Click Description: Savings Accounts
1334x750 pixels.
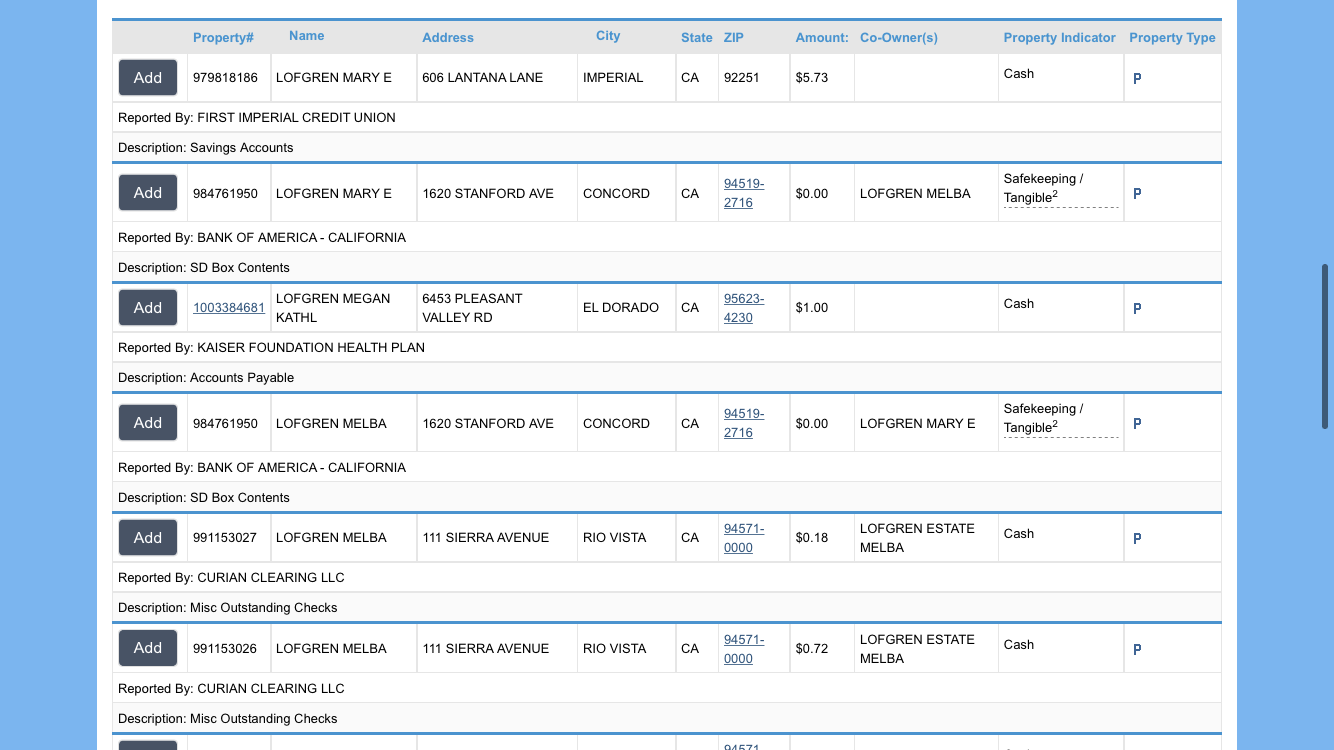(206, 148)
